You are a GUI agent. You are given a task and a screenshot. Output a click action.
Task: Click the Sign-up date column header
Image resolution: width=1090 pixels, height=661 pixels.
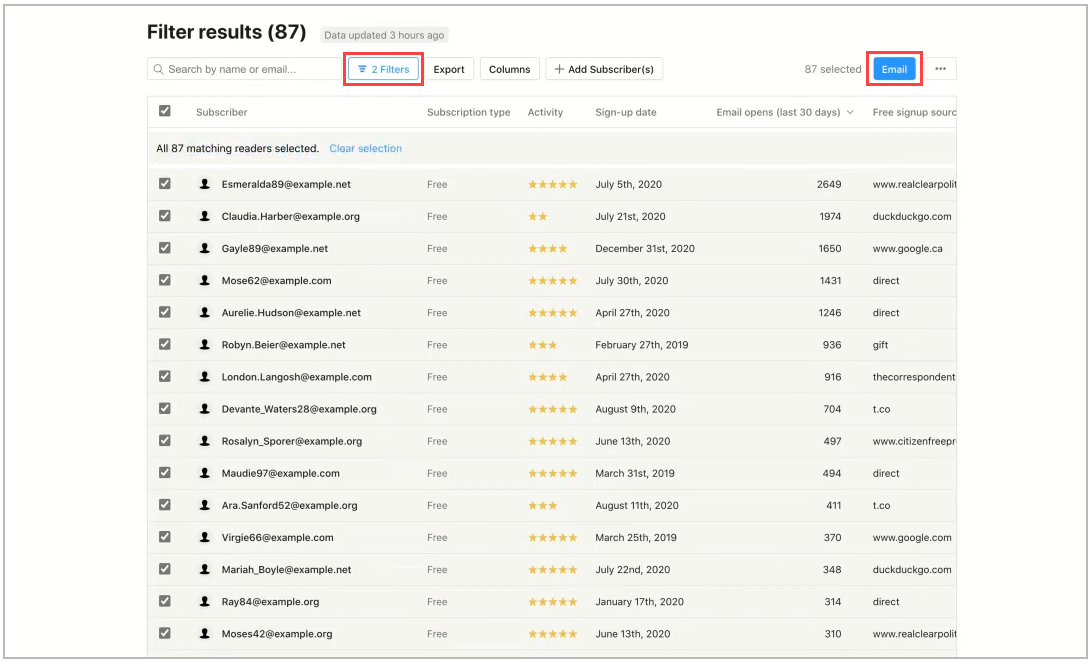[x=625, y=112]
